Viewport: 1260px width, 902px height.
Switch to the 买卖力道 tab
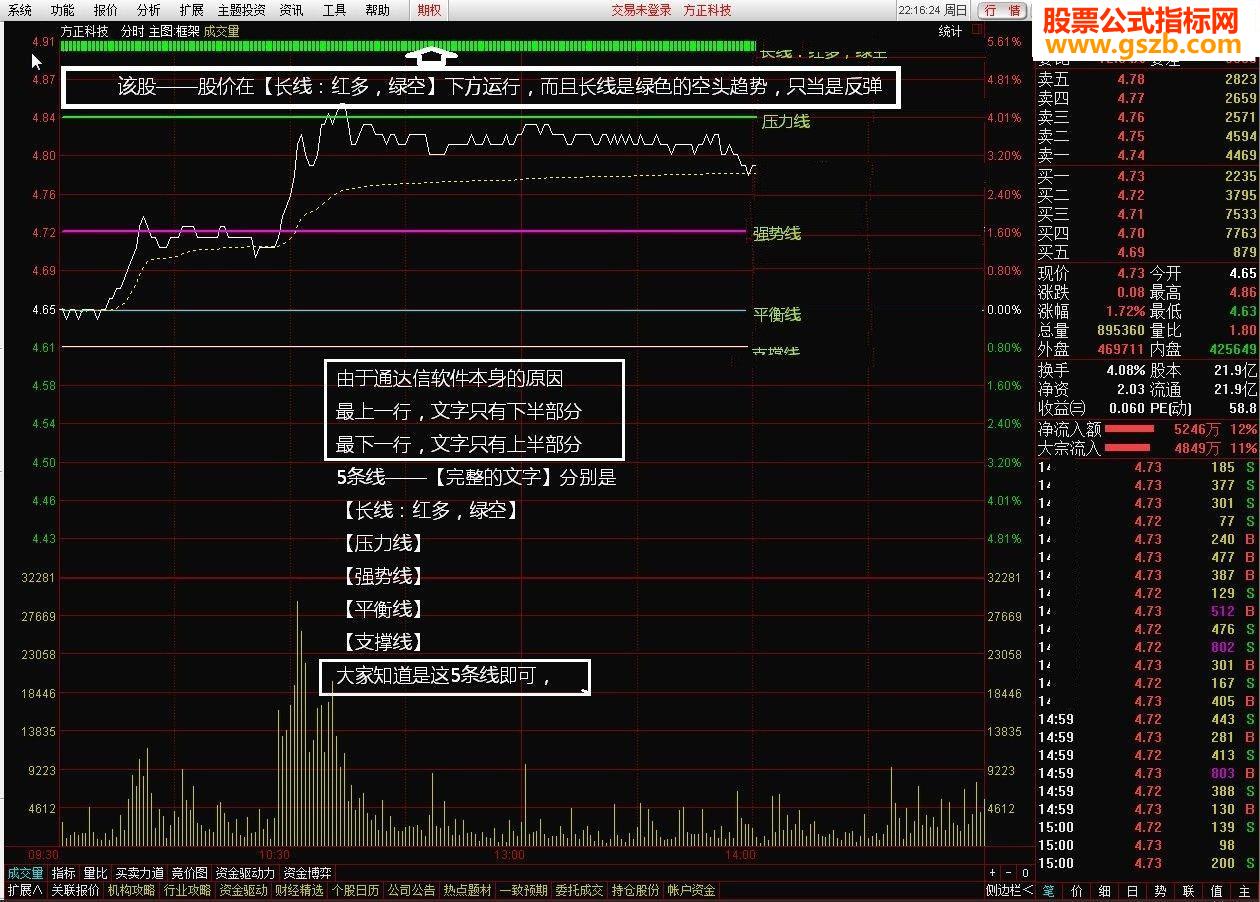coord(139,873)
